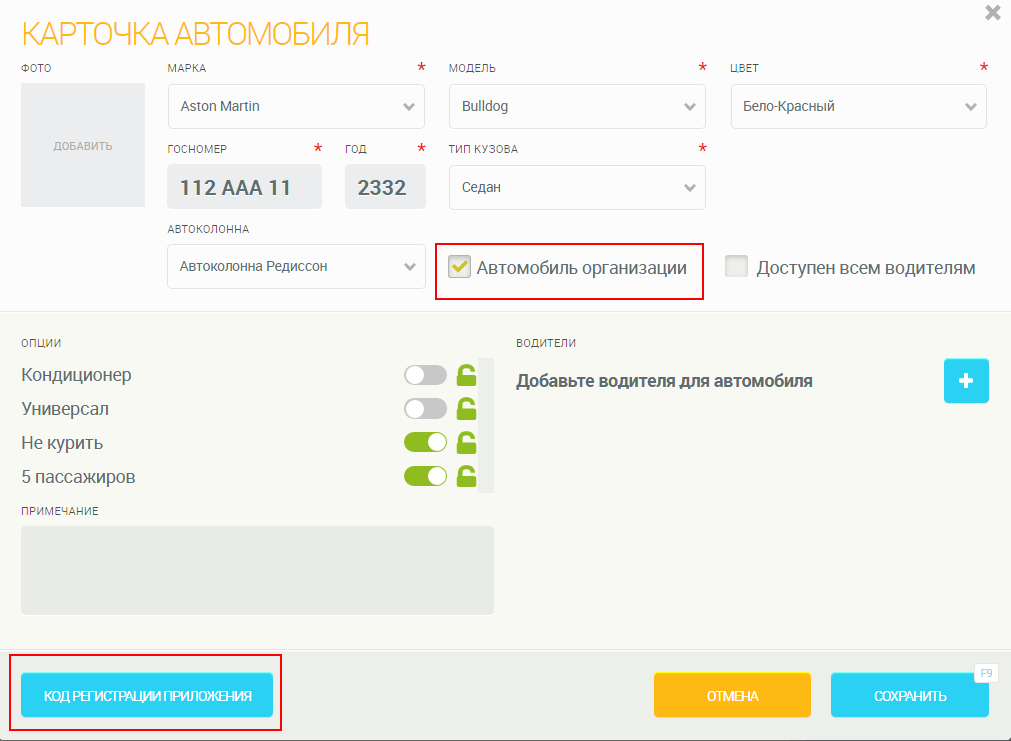Enable the Универсал option switch
The width and height of the screenshot is (1011, 741).
pyautogui.click(x=425, y=409)
